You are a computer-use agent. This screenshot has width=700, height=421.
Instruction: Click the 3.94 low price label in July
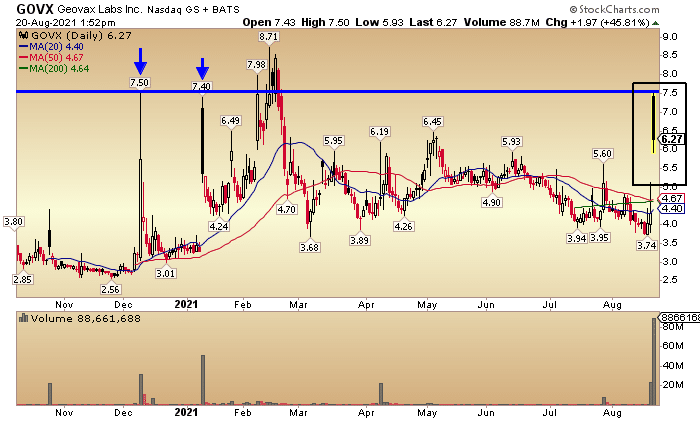tap(576, 238)
